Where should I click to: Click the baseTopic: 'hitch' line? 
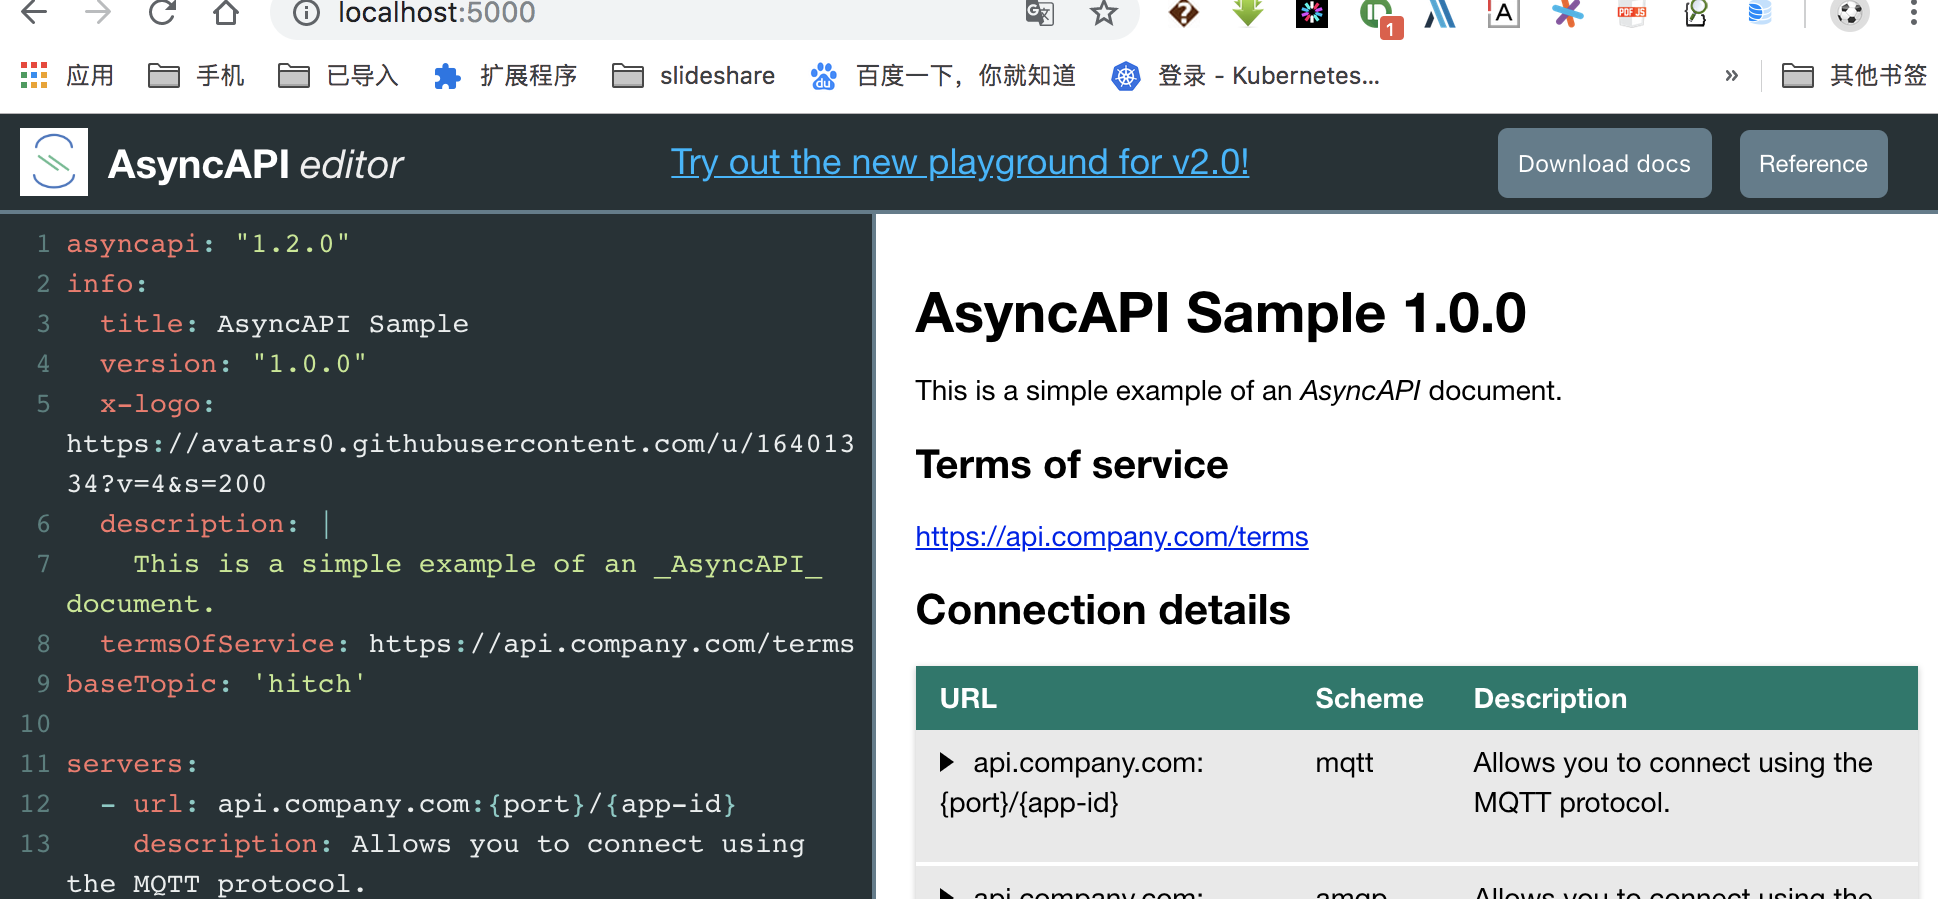click(x=216, y=684)
